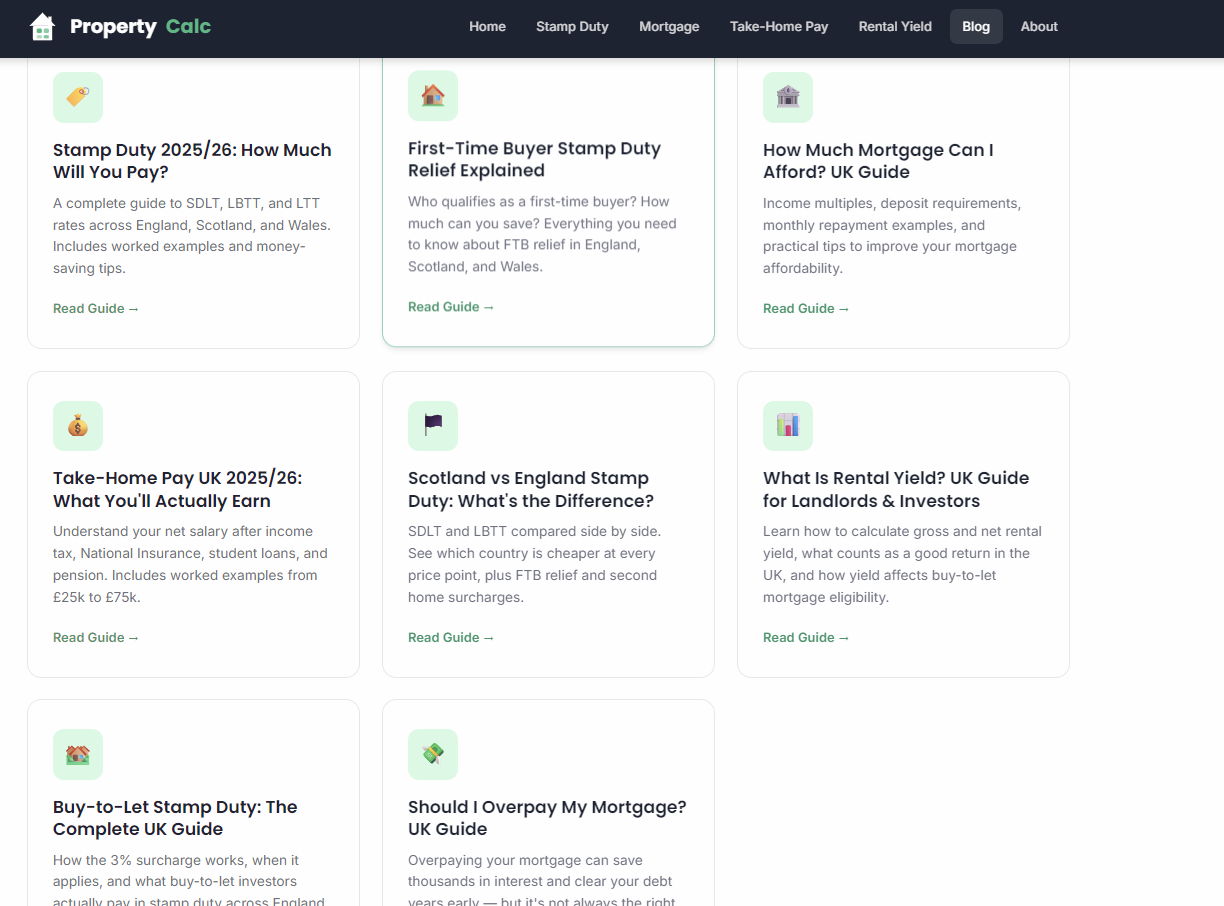
Task: Click the description starting 'How the 3% surcharge works'
Action: tap(189, 880)
